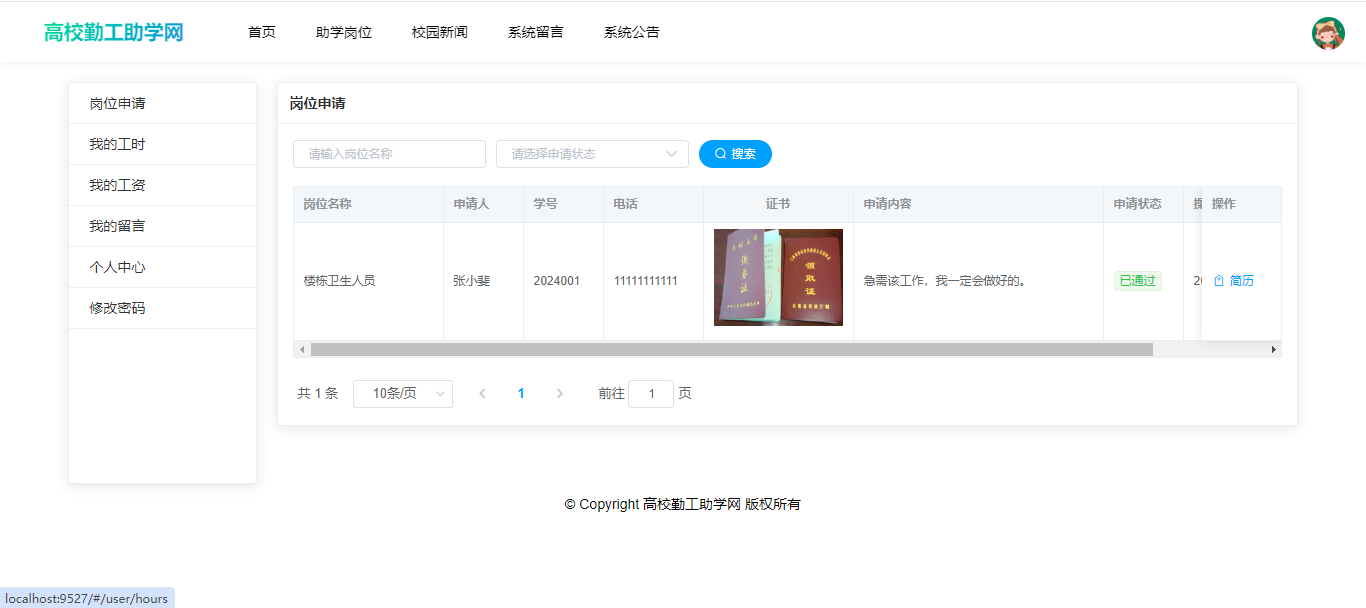
Task: Go to the previous page arrow
Action: pos(483,394)
